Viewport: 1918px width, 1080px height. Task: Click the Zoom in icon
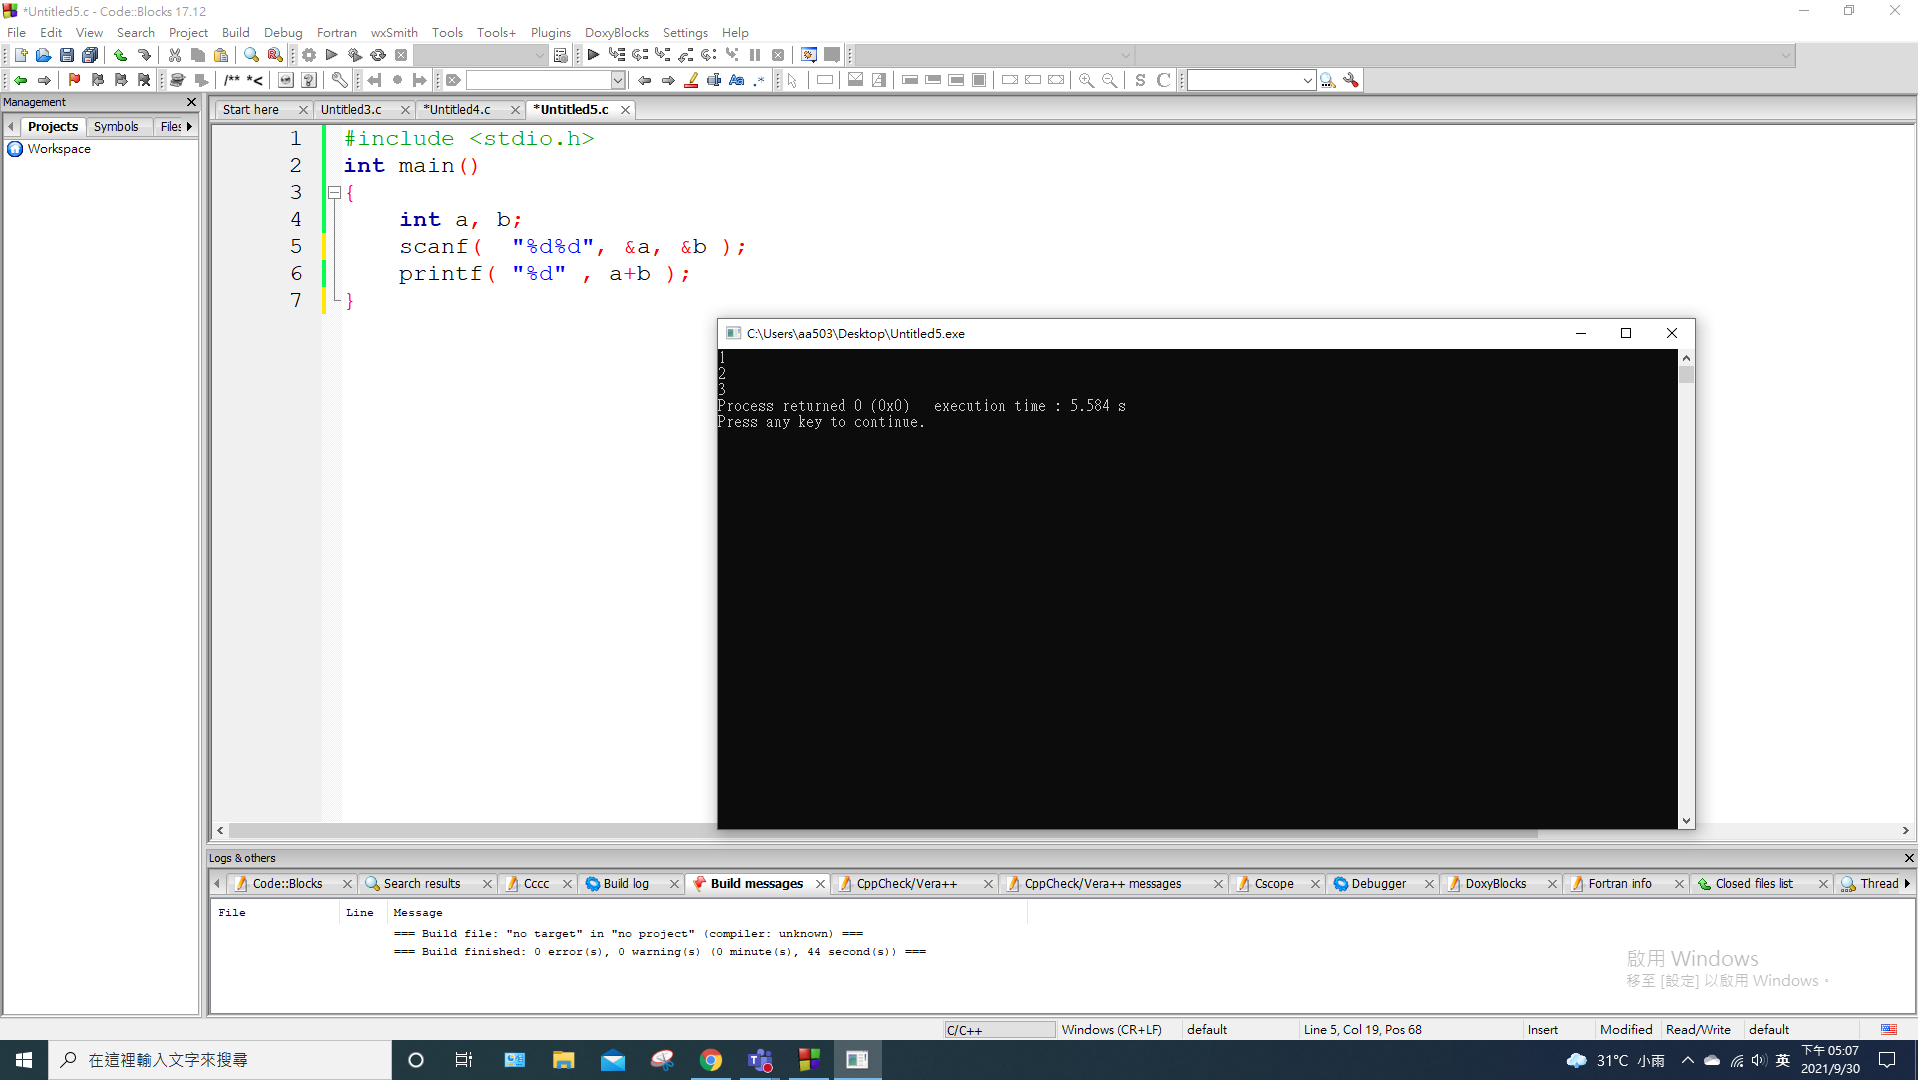point(1086,80)
